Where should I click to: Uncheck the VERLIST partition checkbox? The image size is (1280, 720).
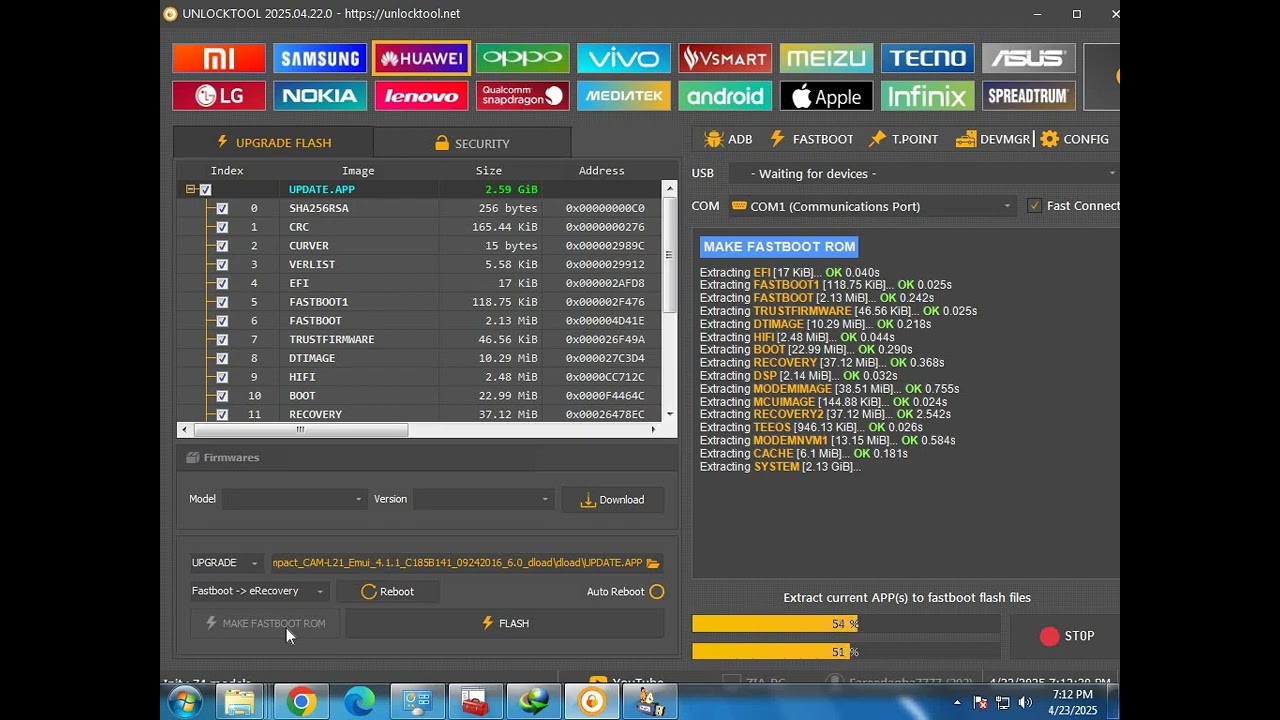[x=222, y=265]
